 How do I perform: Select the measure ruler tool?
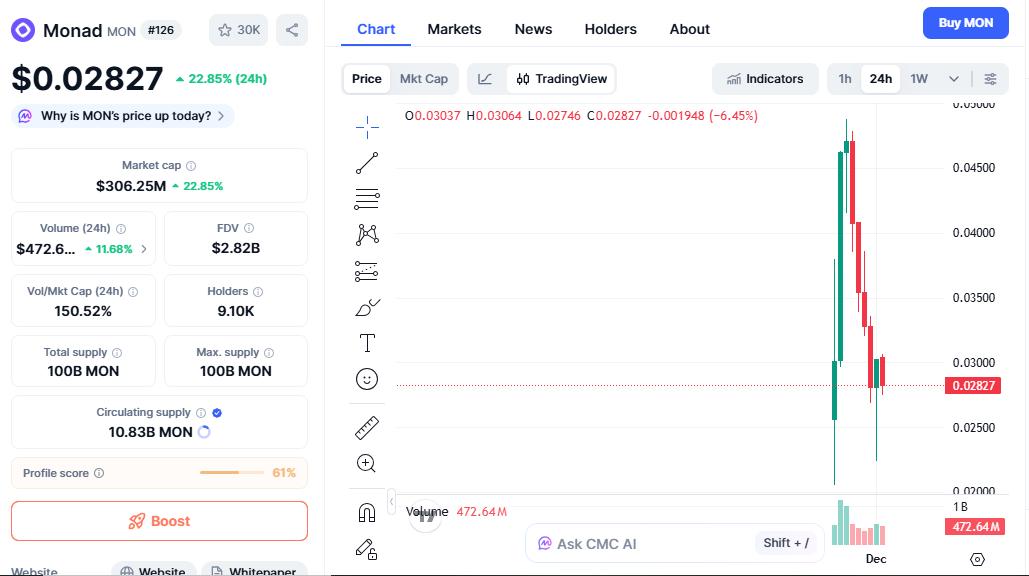367,427
